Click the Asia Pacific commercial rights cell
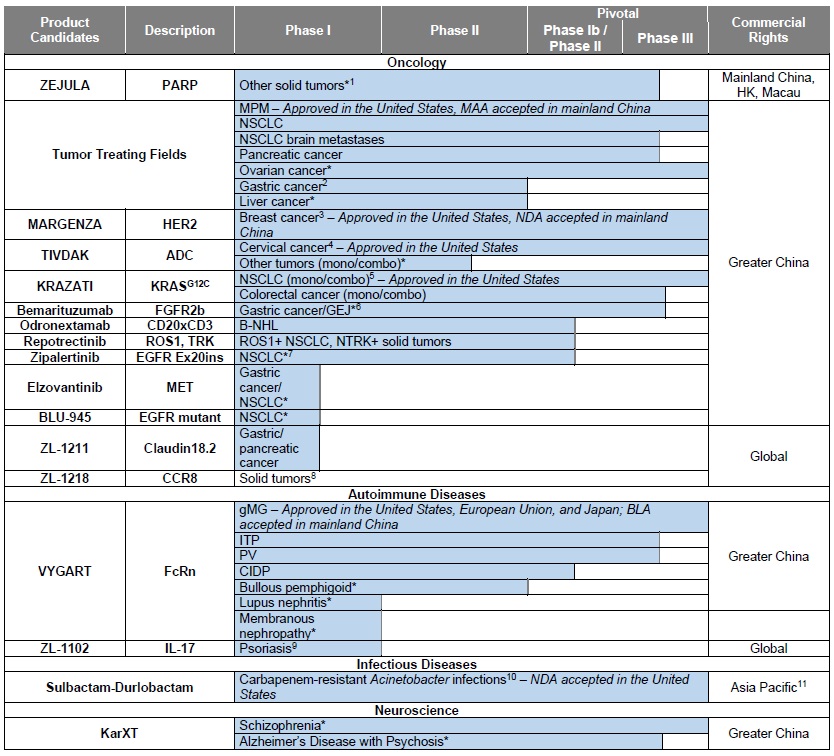 [768, 687]
